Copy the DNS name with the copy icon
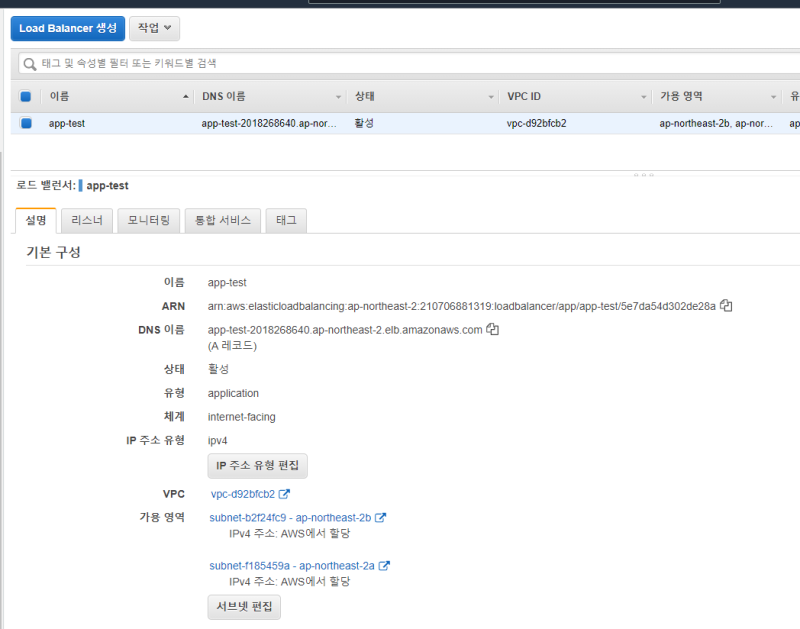The height and width of the screenshot is (629, 800). point(492,330)
